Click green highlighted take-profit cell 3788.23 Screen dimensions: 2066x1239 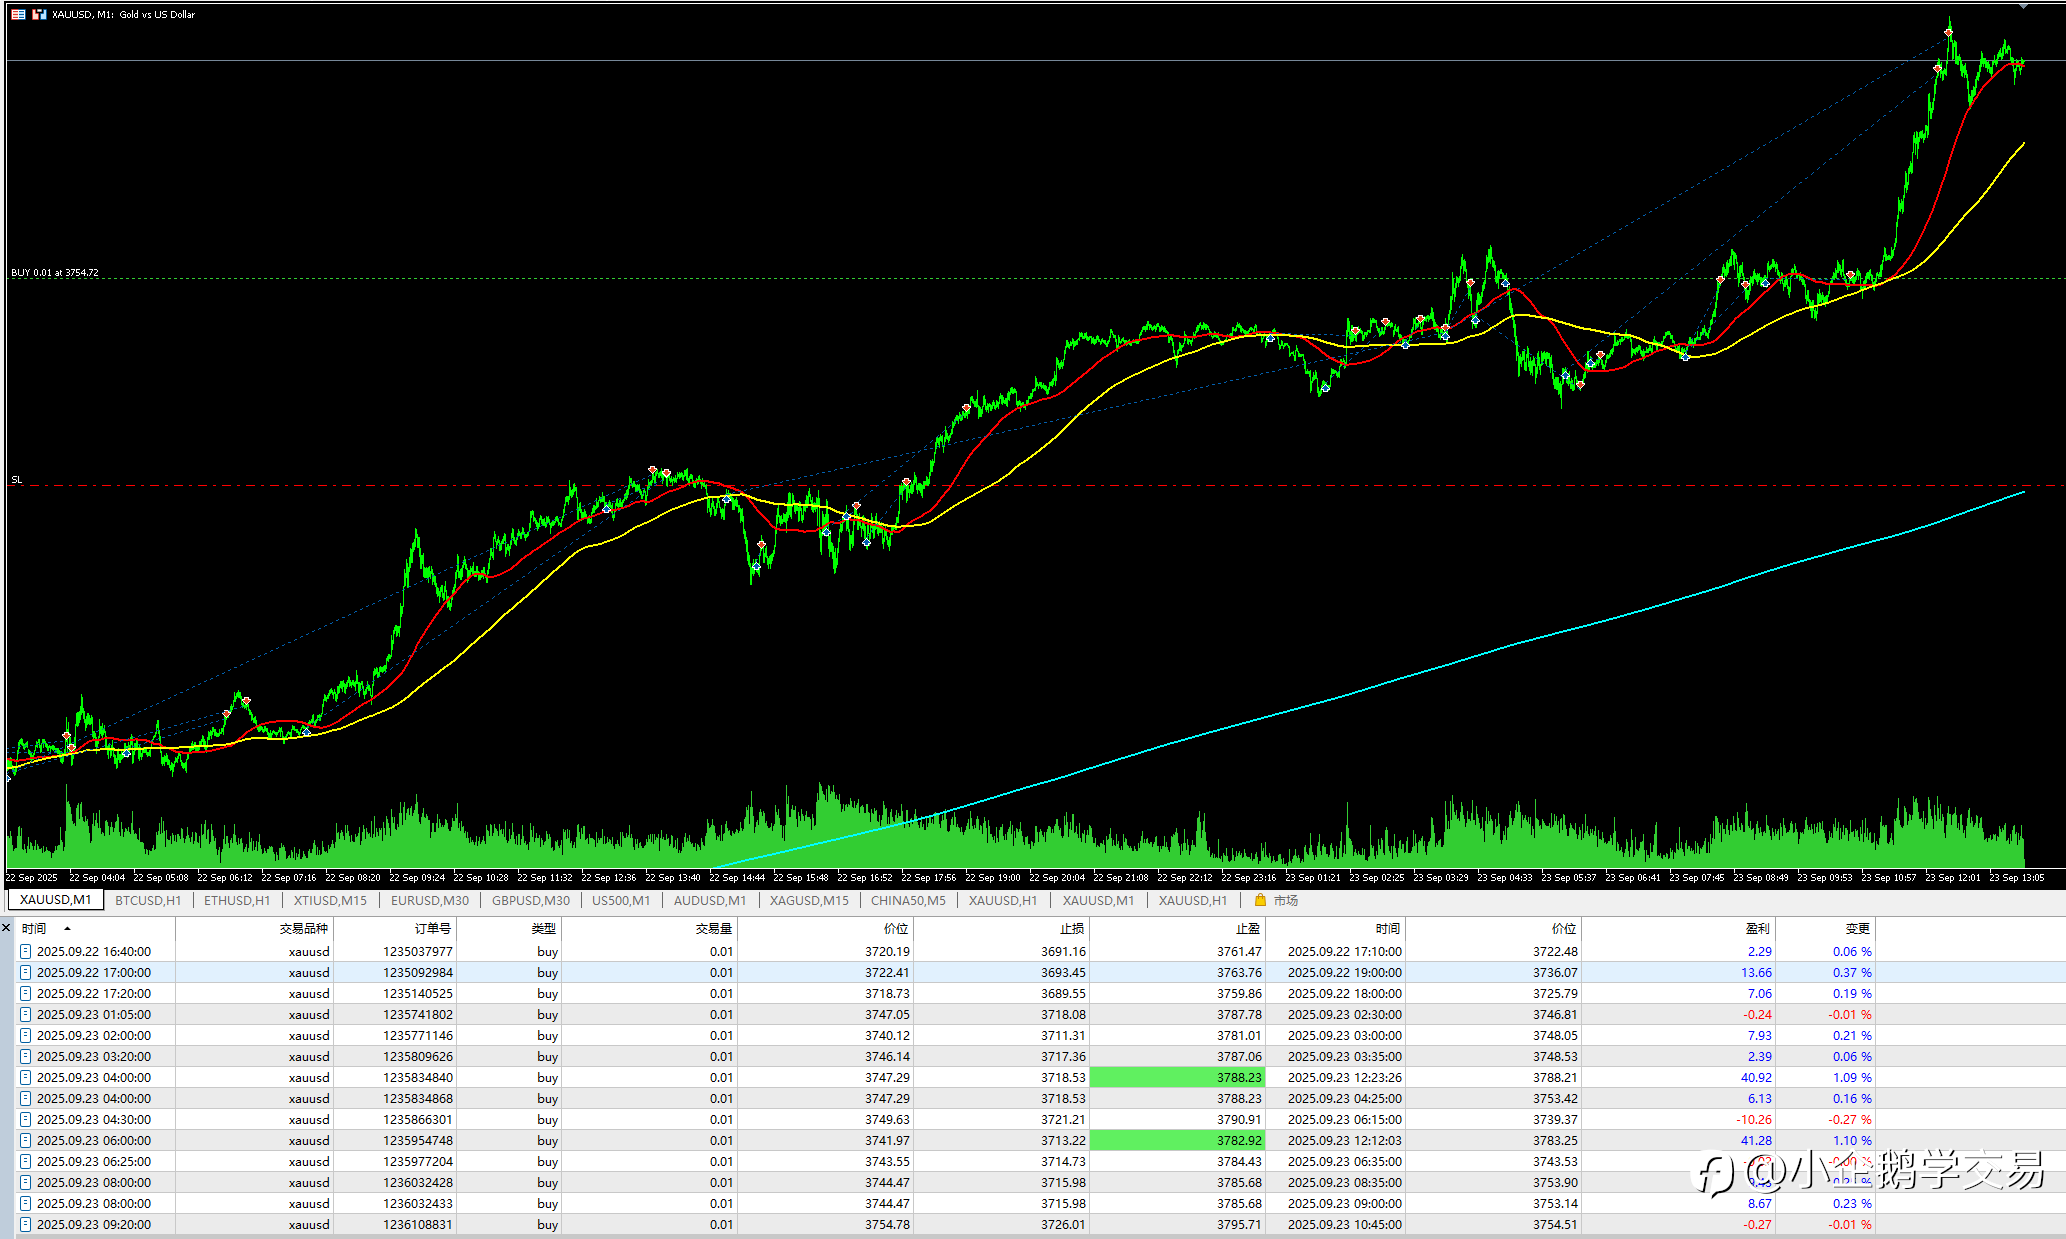(1177, 1077)
